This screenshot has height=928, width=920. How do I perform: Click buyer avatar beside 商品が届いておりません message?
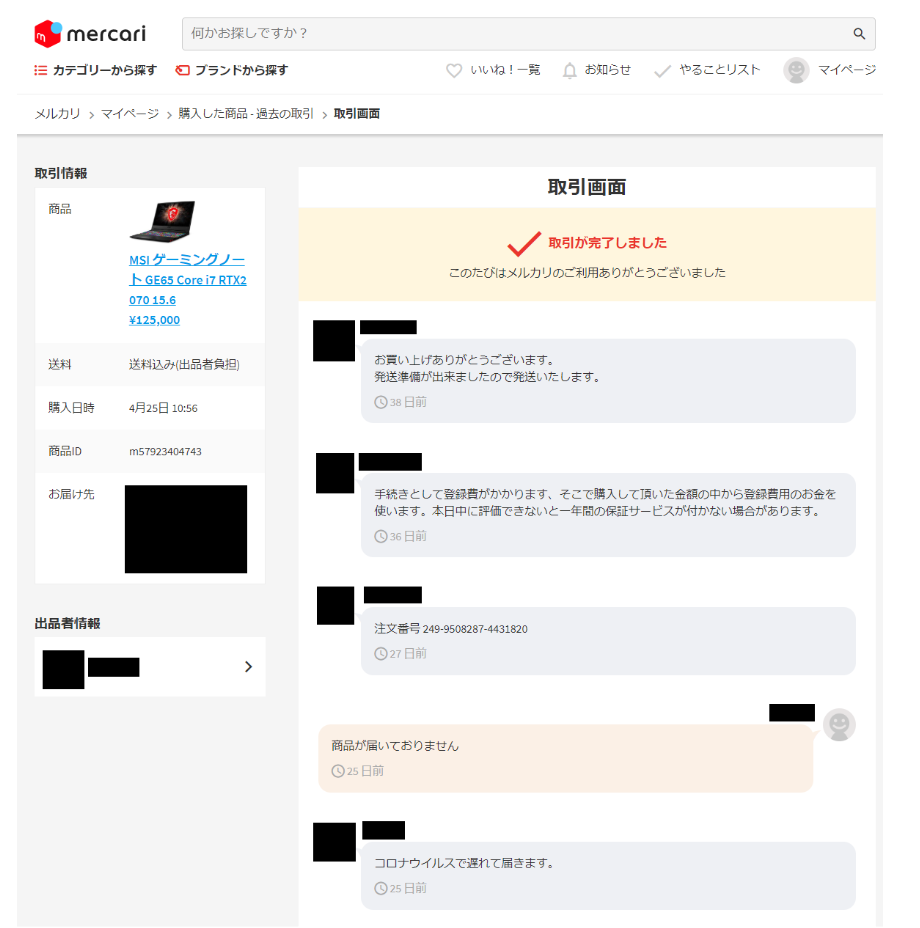click(839, 724)
